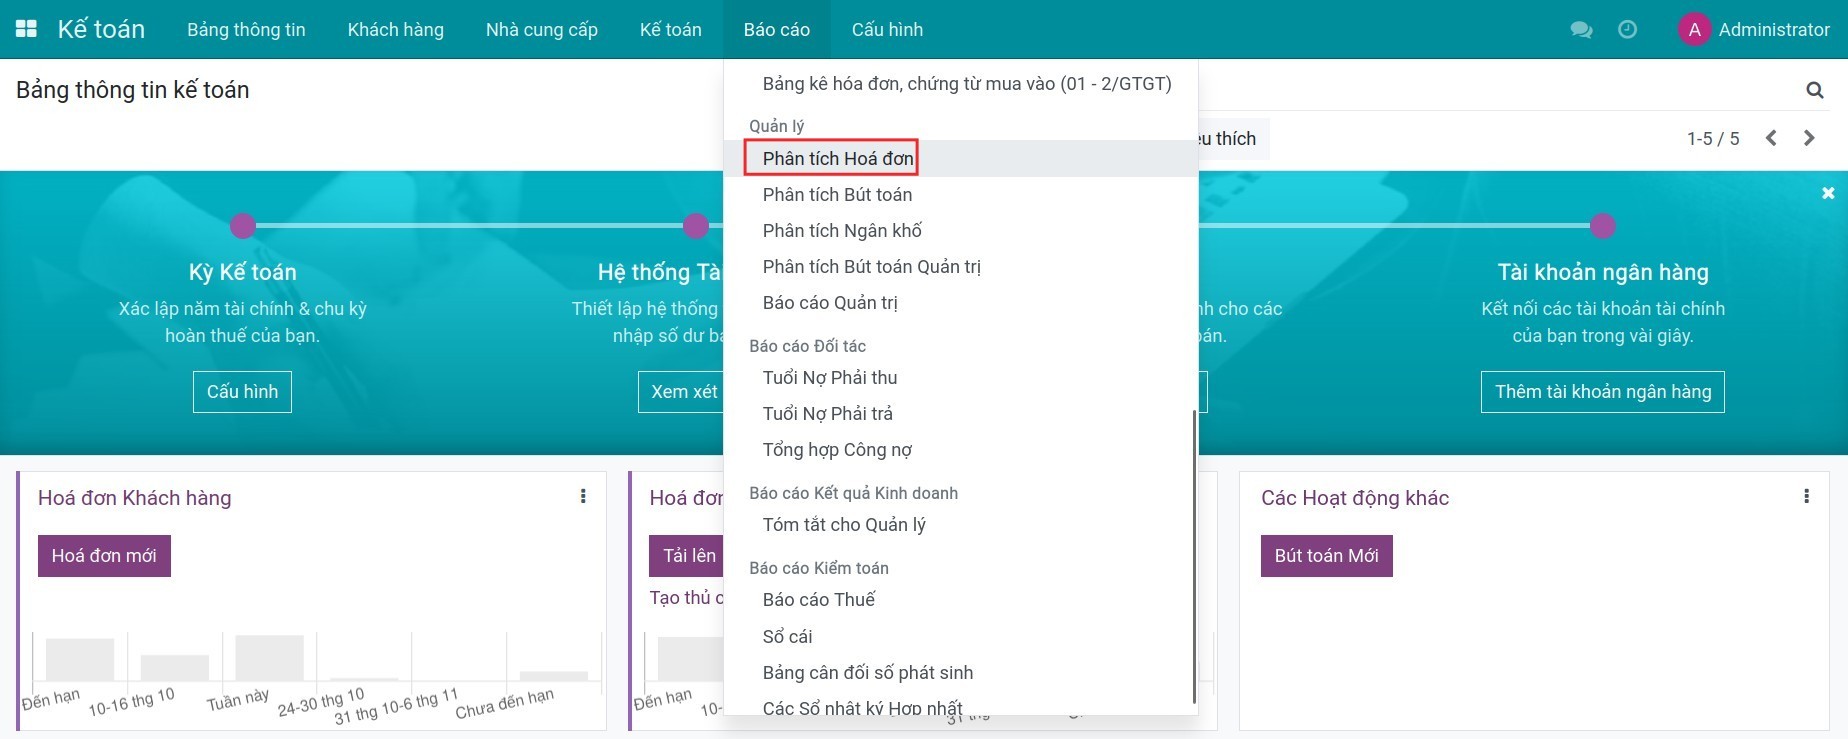Select Phân tích Hoá đơn menu item
The image size is (1848, 739).
coord(837,158)
